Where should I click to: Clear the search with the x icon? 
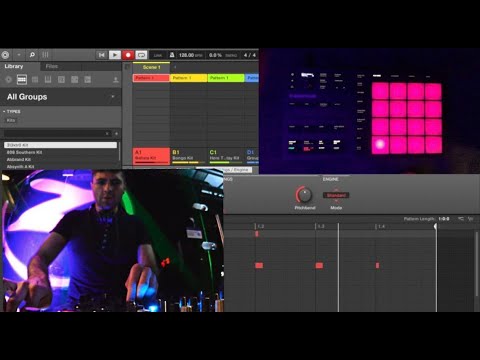(107, 134)
